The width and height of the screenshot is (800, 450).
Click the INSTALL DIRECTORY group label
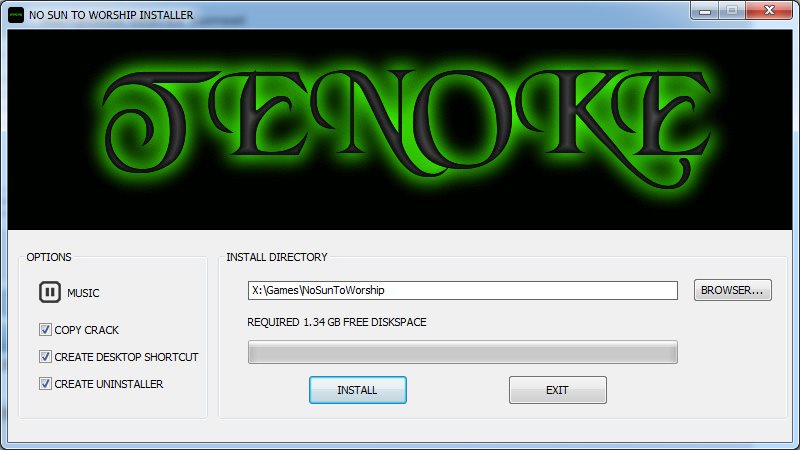277,257
